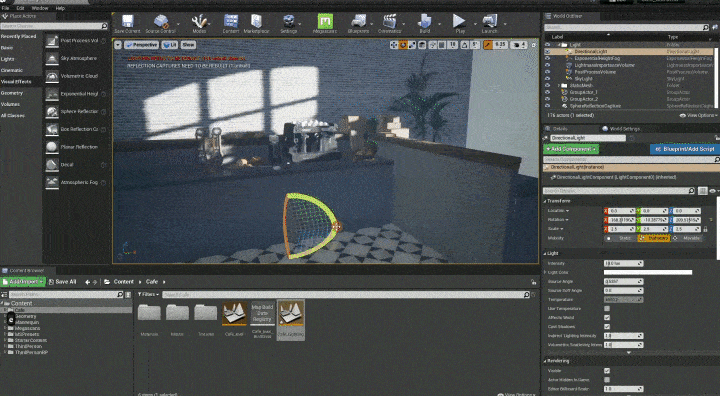Select Planar Reflection in Place Actors

[x=76, y=147]
